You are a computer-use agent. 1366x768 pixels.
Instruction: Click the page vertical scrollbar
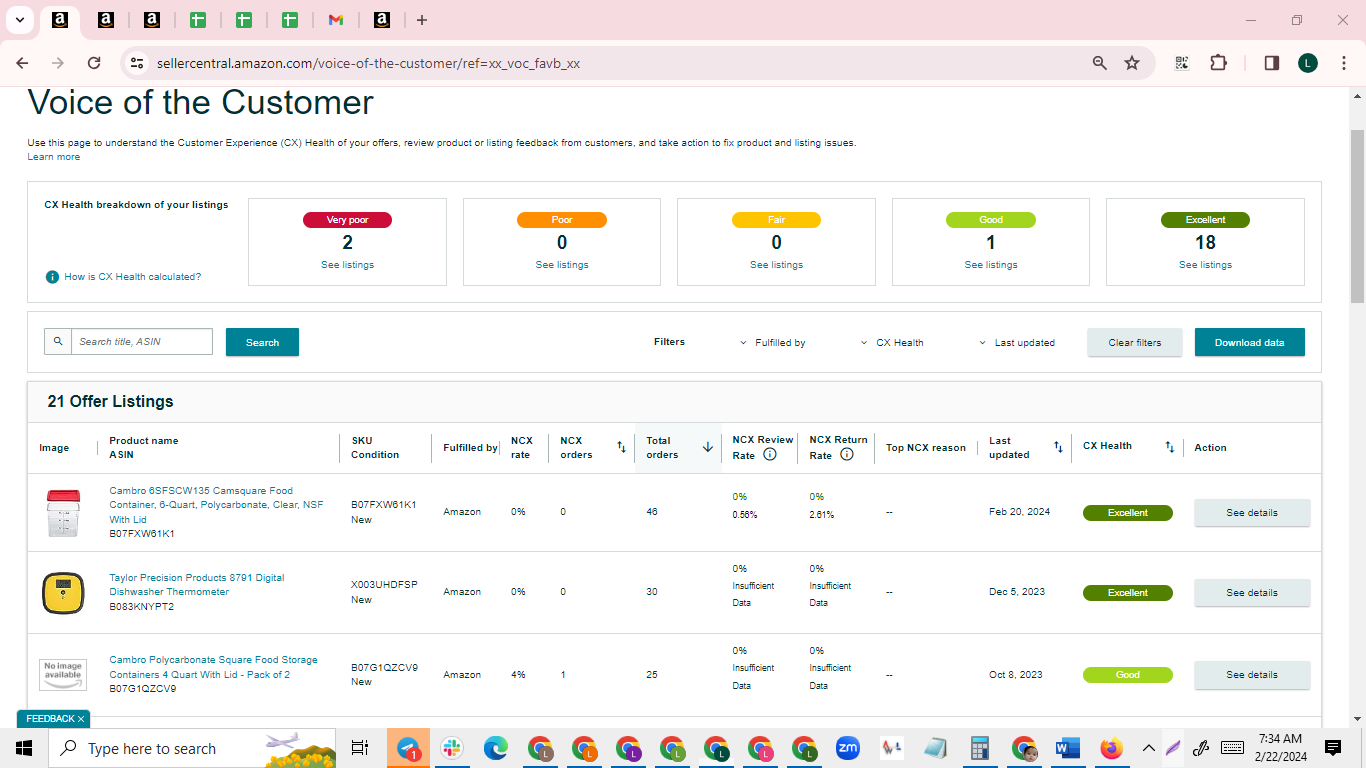pos(1357,215)
